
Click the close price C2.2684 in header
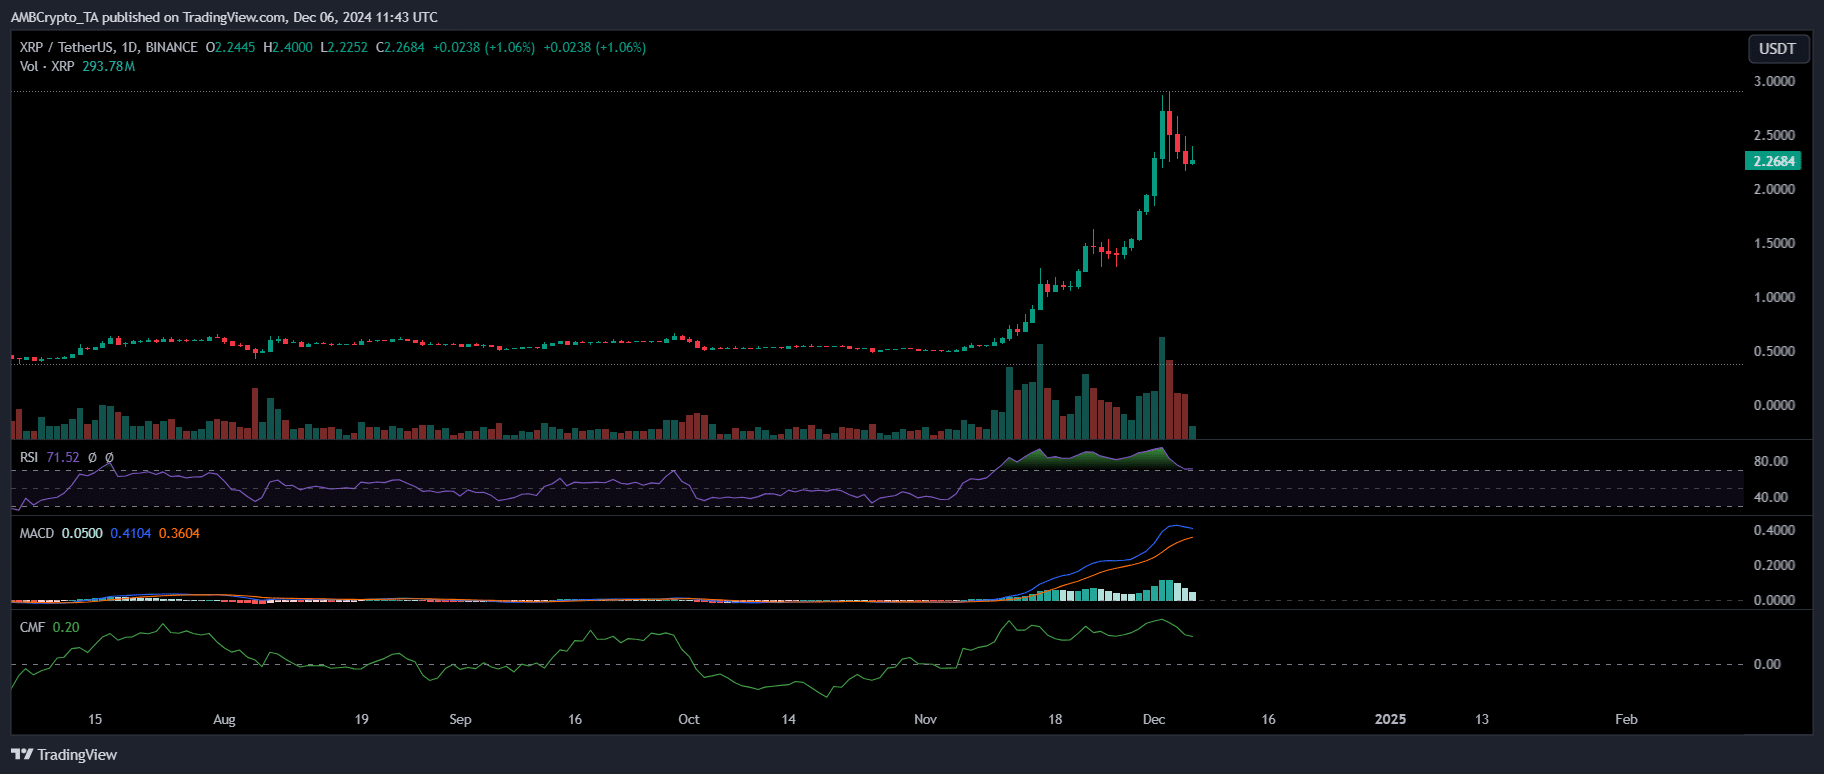coord(400,47)
